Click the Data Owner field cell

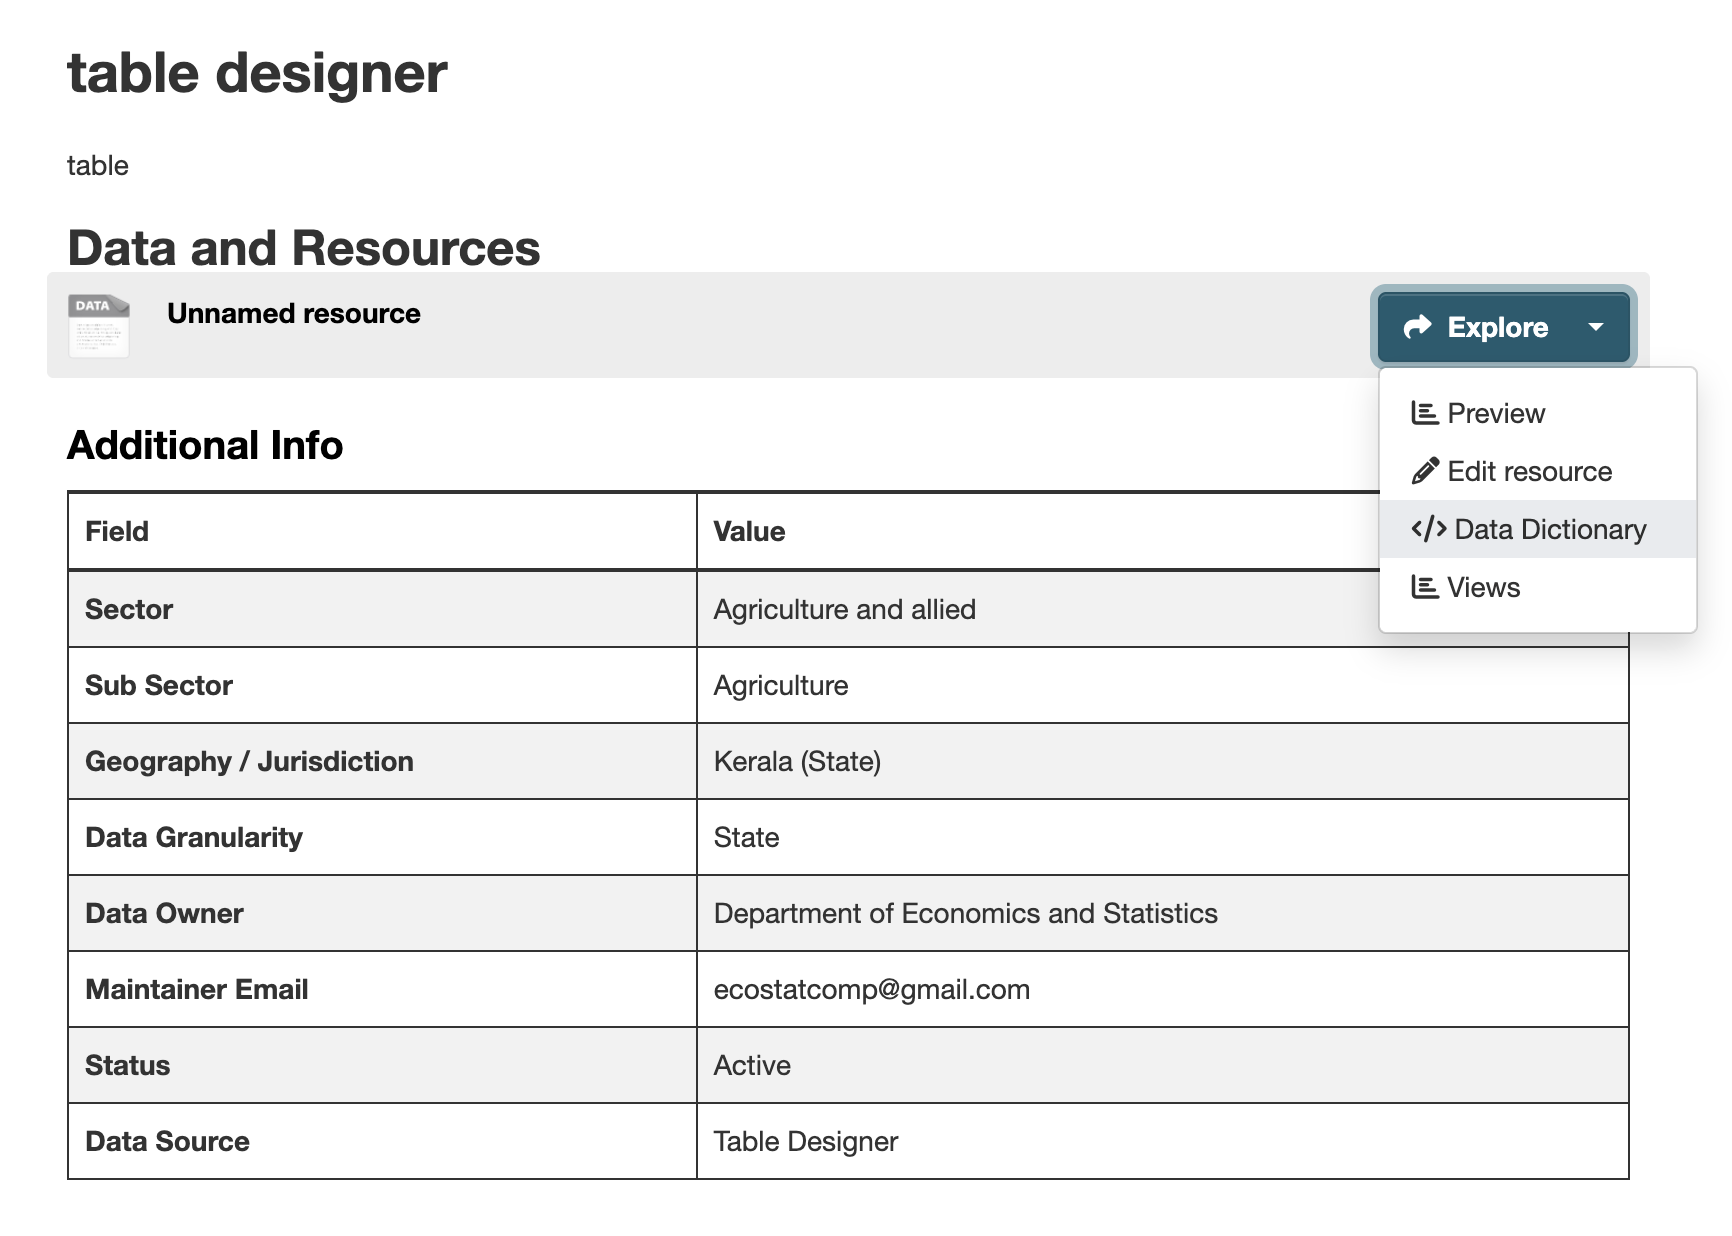click(x=382, y=913)
